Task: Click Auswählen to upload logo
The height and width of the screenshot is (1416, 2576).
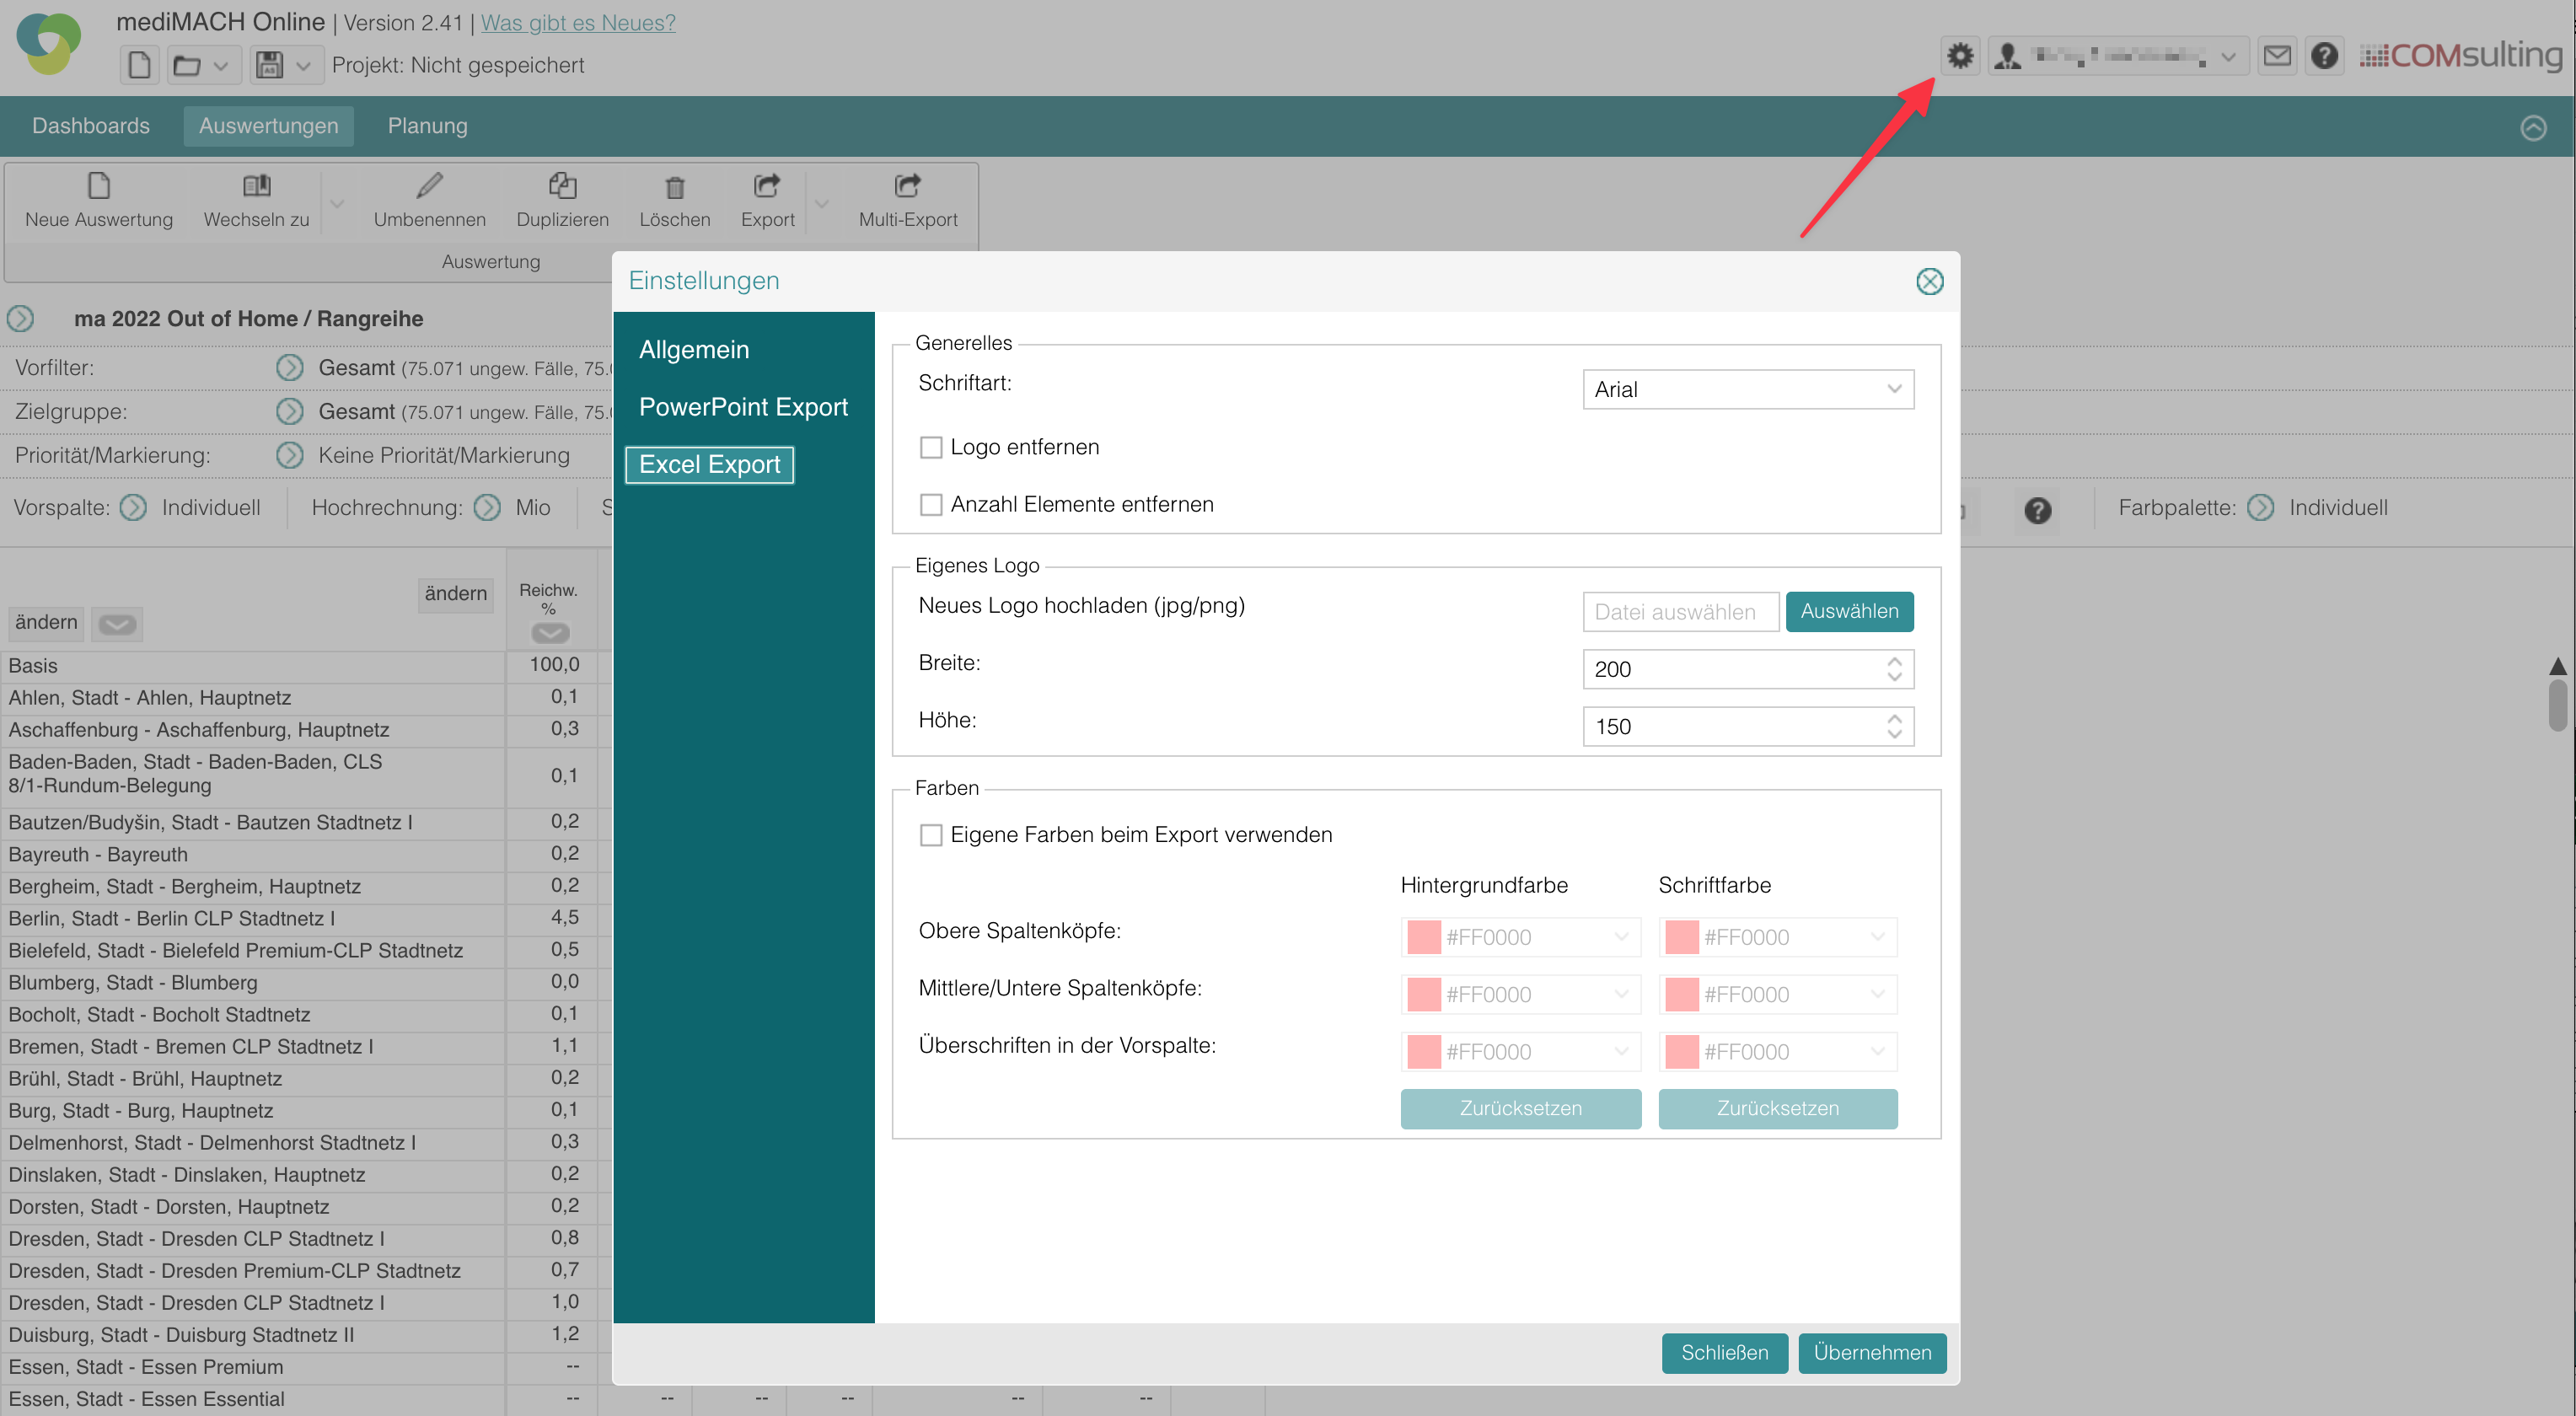Action: click(1849, 610)
